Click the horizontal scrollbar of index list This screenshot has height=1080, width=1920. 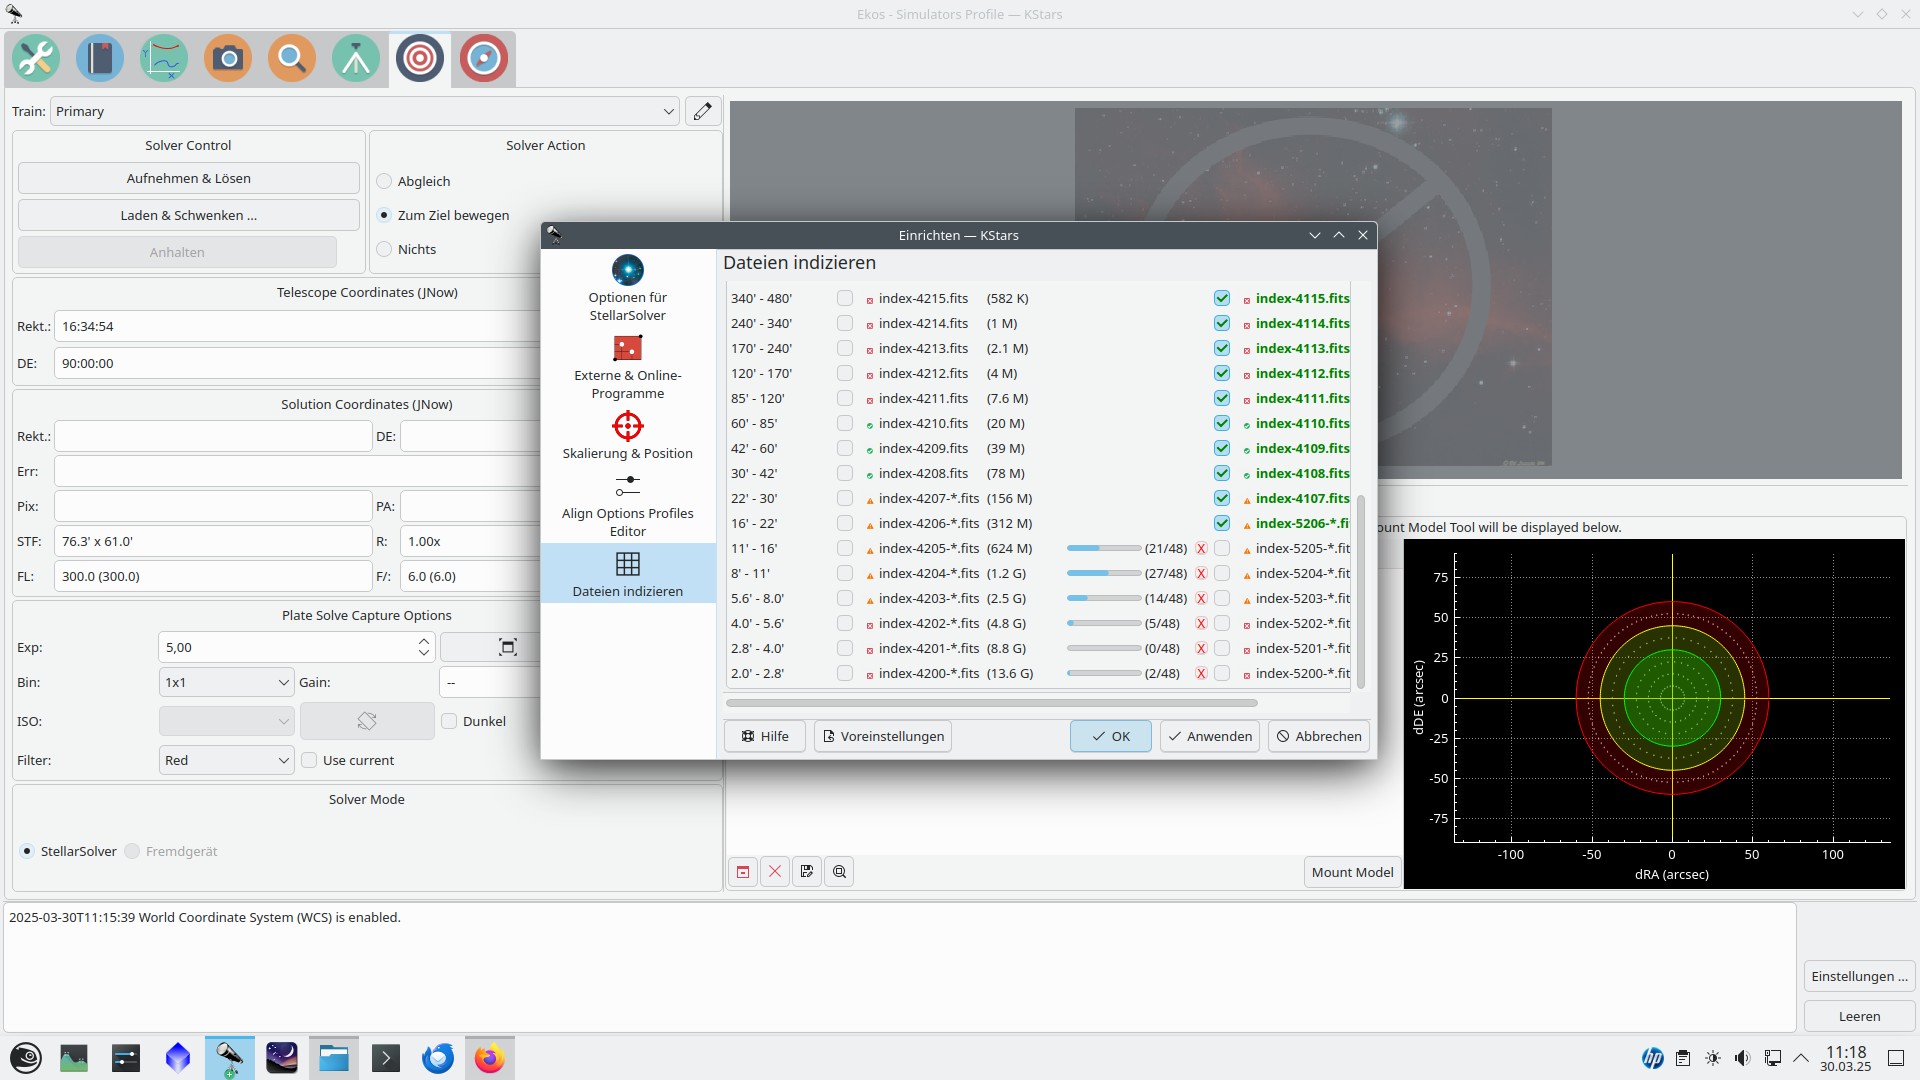coord(991,703)
